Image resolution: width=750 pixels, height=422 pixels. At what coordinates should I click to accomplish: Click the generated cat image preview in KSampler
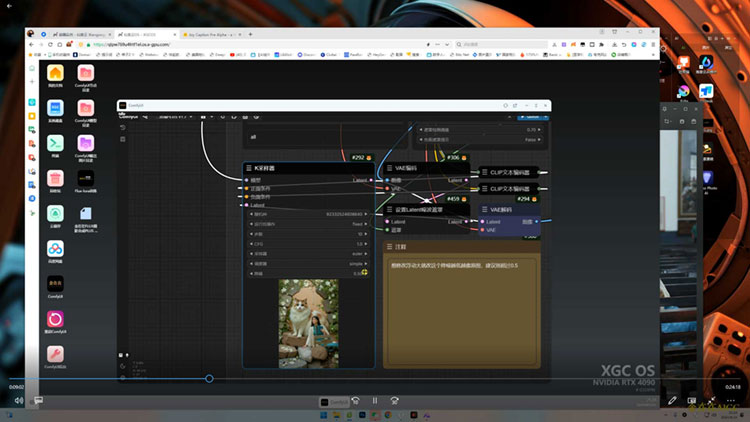(x=308, y=322)
